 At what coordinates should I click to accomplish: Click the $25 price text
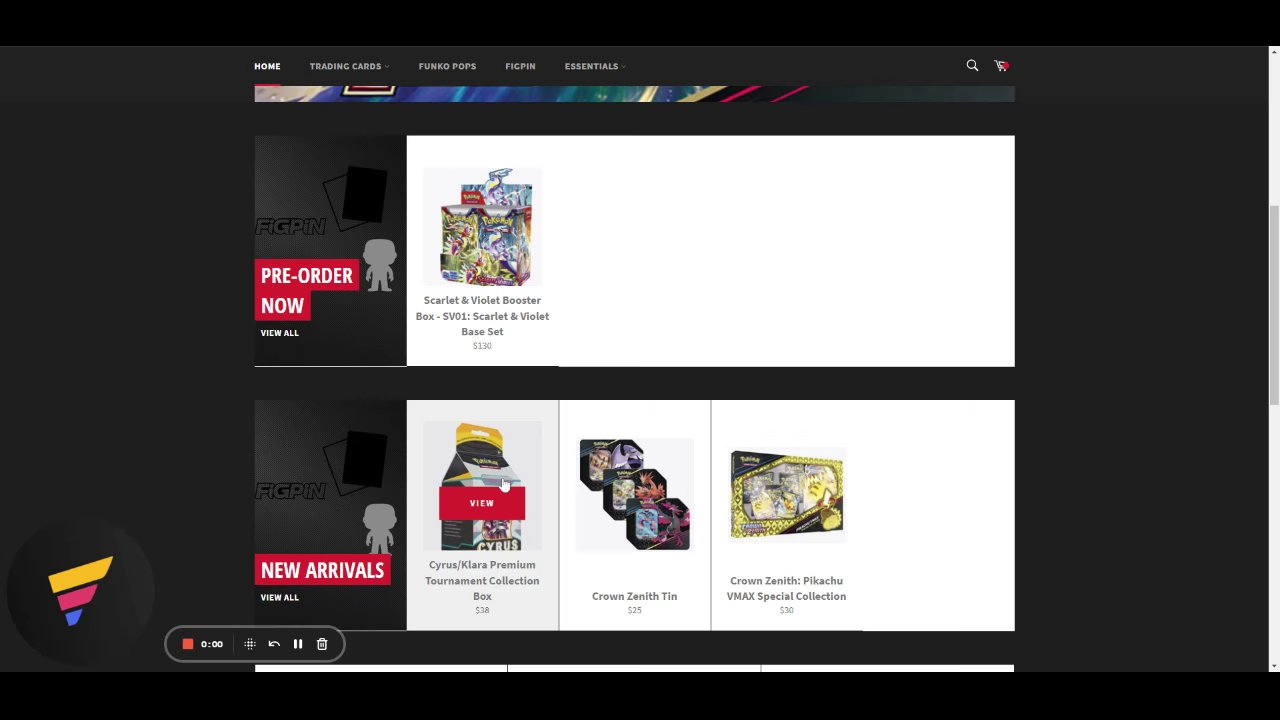[x=634, y=610]
